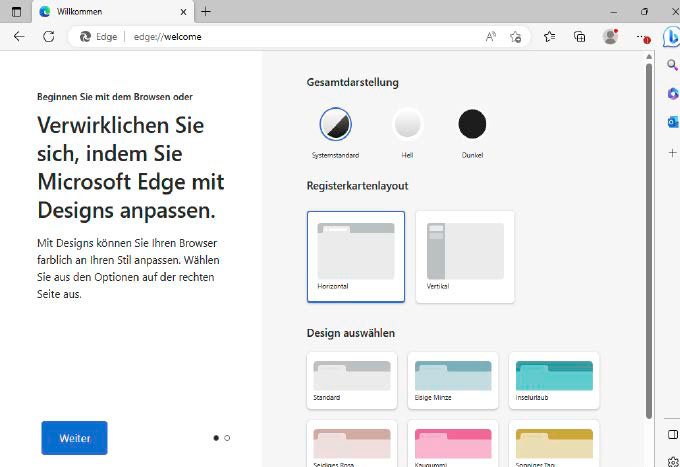This screenshot has width=680, height=467.
Task: Select Hell light appearance option
Action: (407, 132)
